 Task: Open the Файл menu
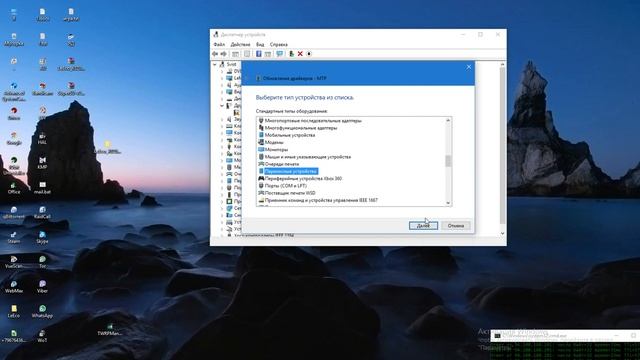[219, 44]
